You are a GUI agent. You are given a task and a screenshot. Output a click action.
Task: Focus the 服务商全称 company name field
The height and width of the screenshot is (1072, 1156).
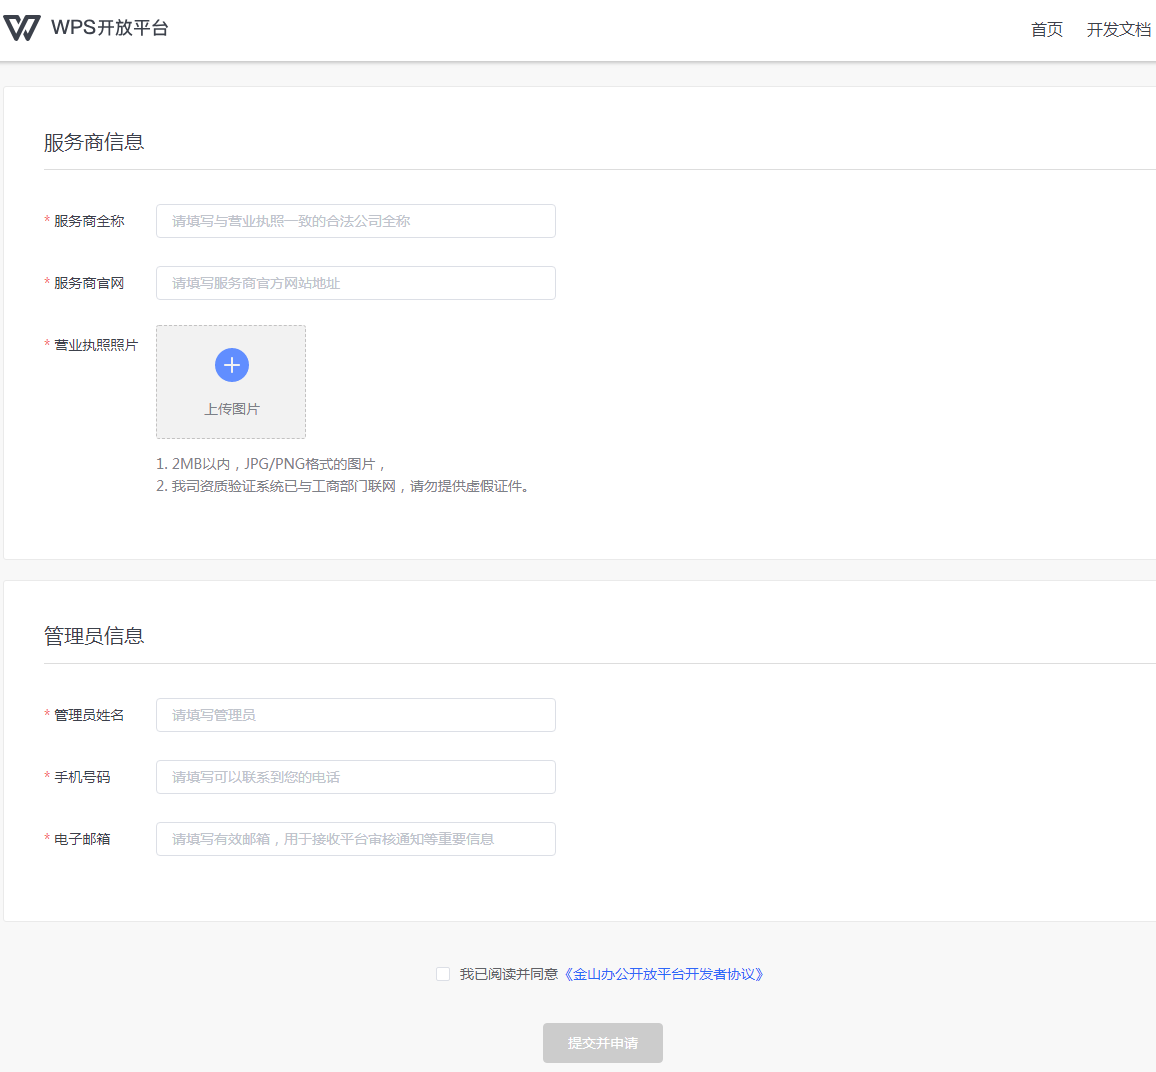355,221
